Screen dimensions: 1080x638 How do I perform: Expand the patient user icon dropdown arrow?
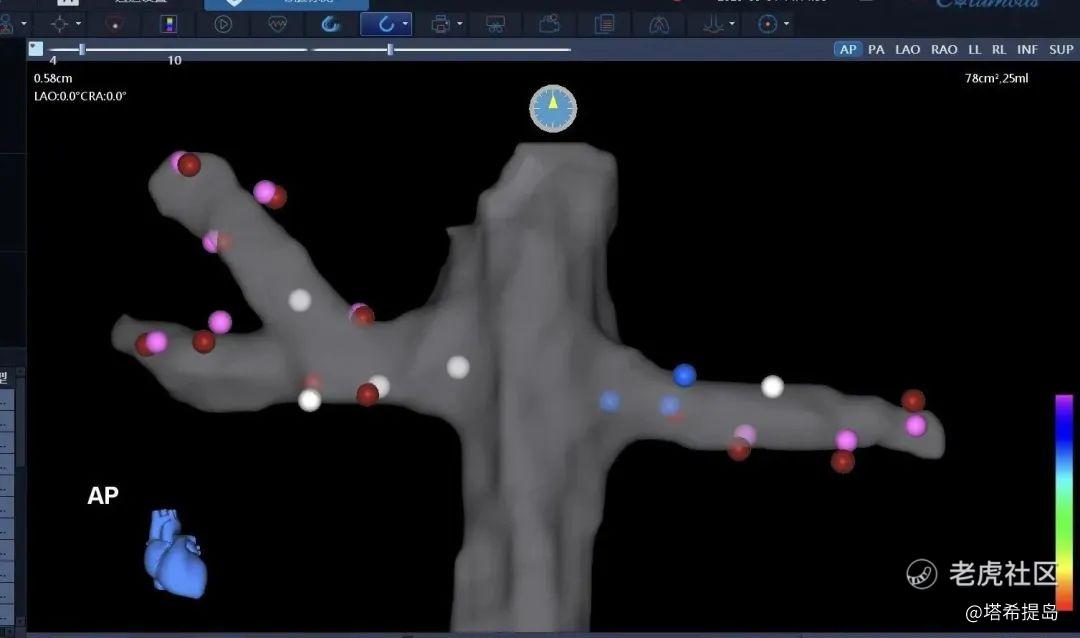point(24,24)
